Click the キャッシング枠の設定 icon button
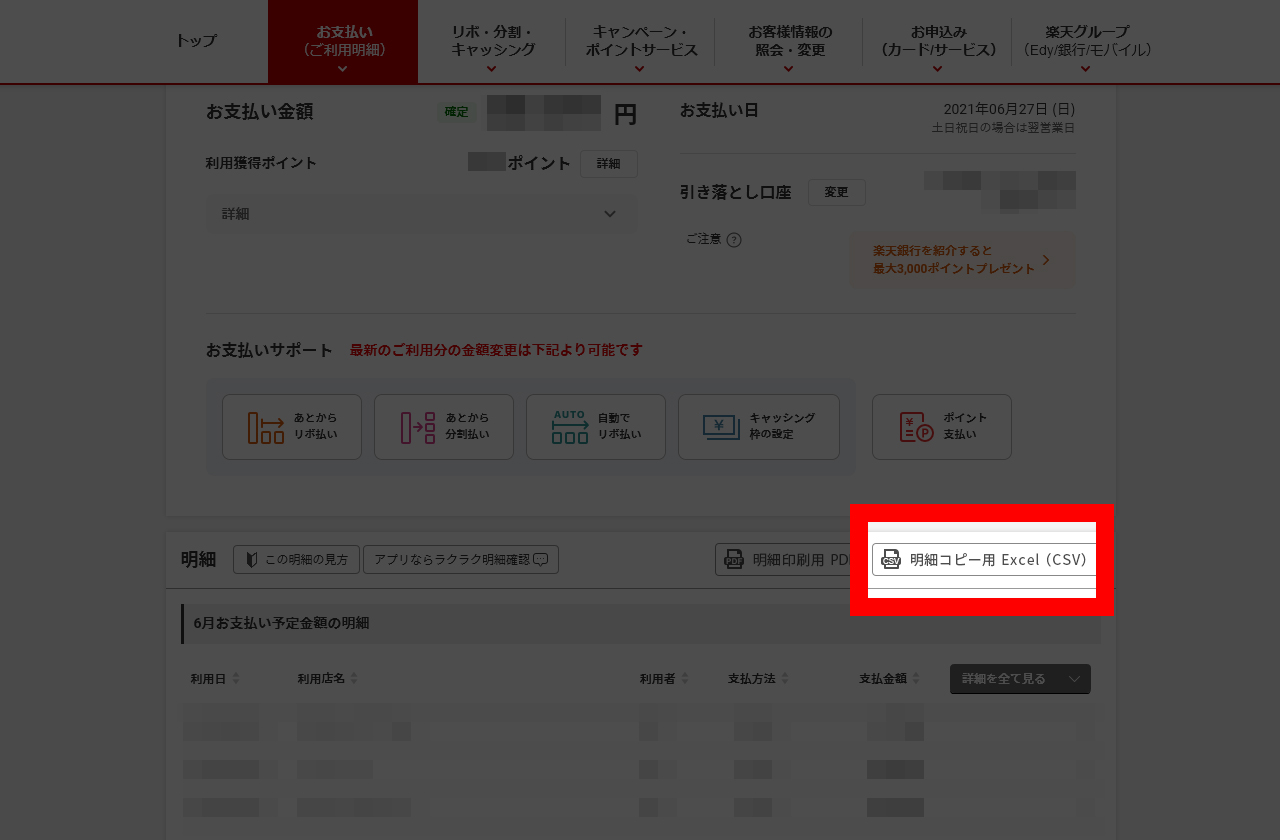1280x840 pixels. pos(759,427)
